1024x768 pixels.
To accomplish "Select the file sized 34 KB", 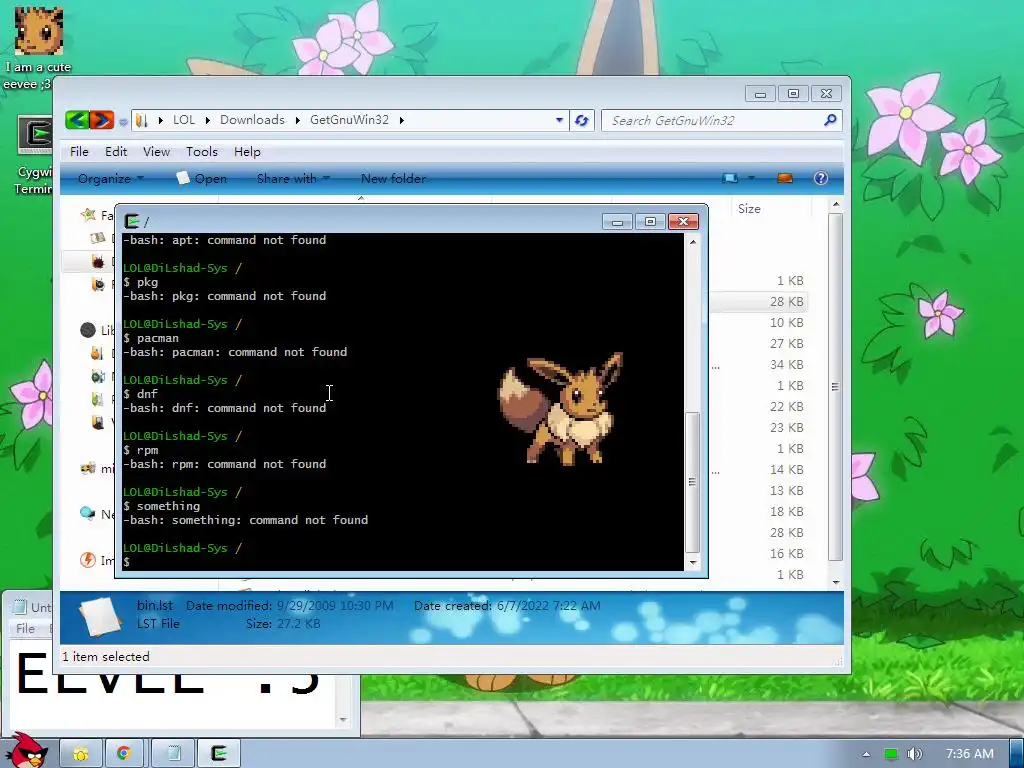I will pos(786,364).
